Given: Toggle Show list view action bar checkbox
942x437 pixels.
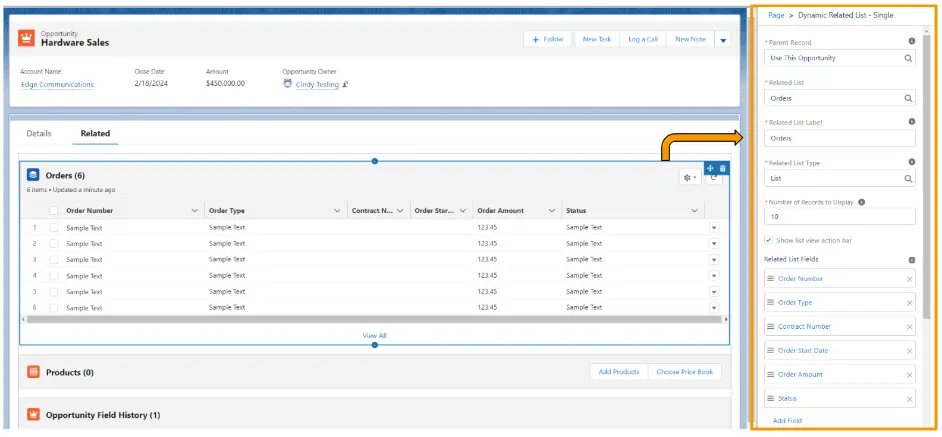Looking at the screenshot, I should (768, 240).
